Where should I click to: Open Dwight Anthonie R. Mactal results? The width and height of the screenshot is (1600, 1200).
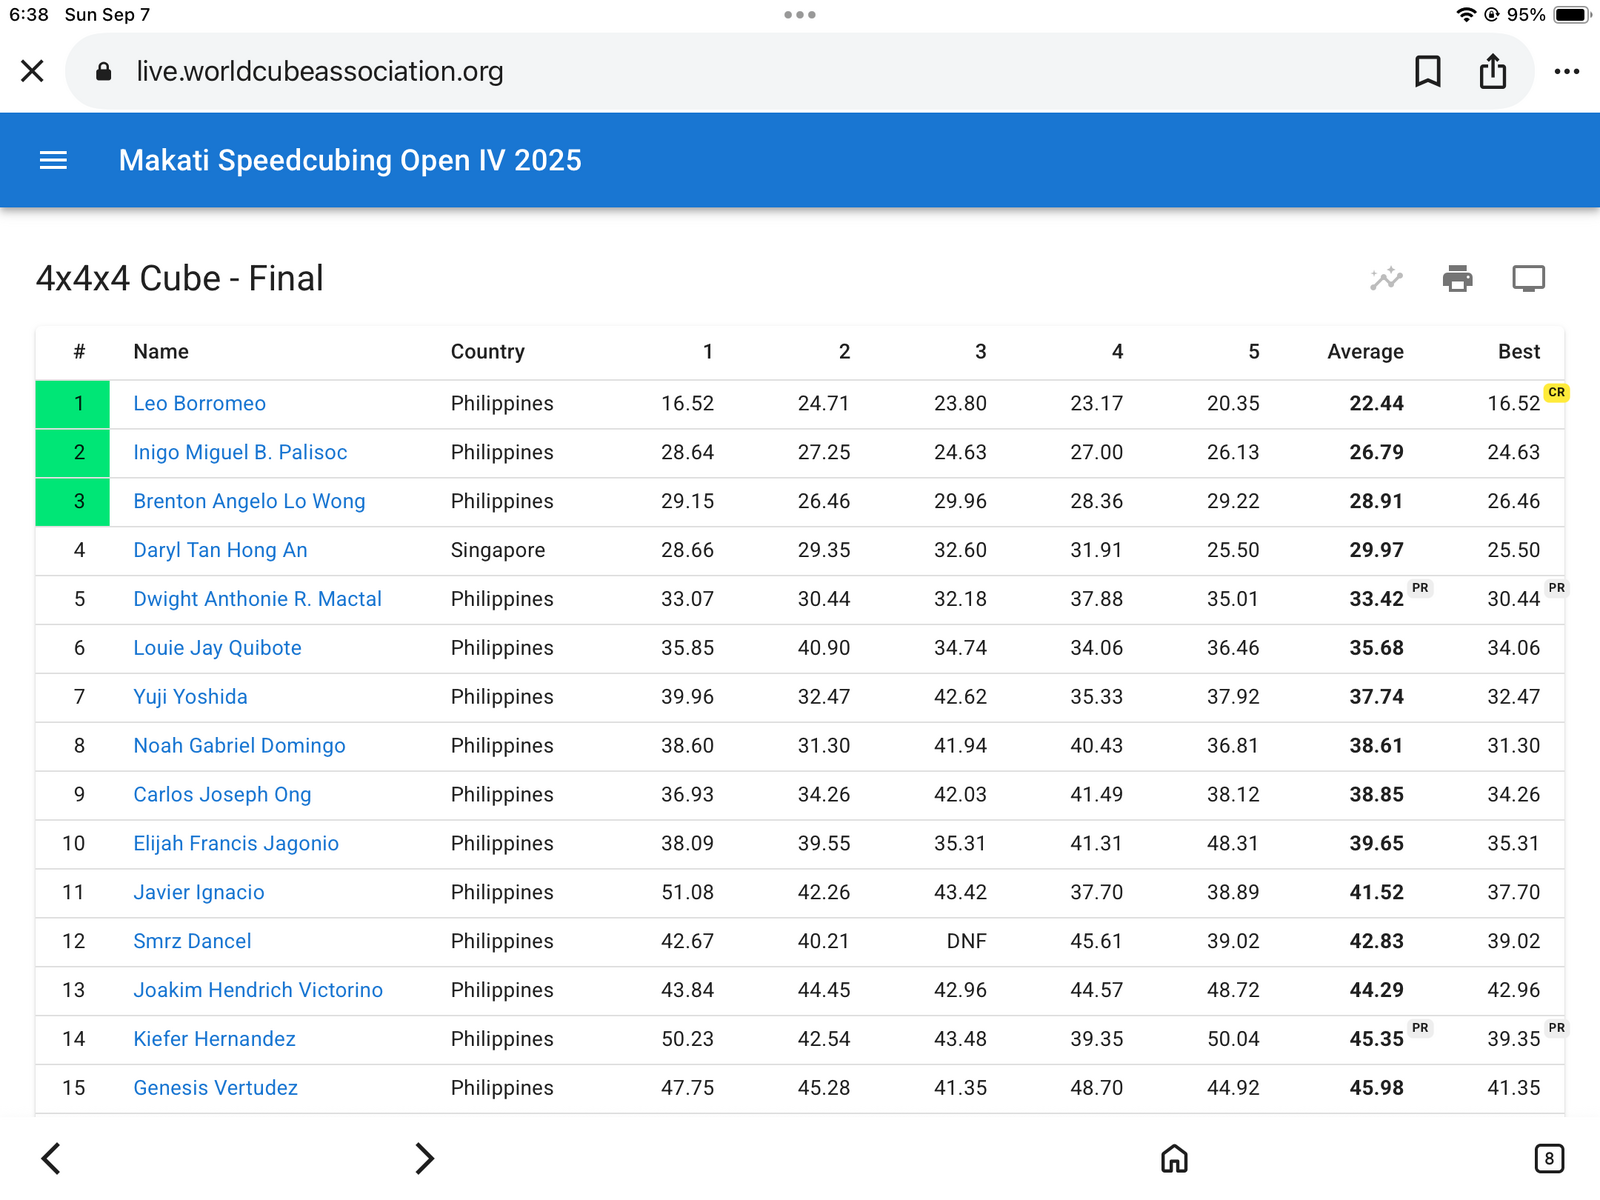click(x=257, y=599)
